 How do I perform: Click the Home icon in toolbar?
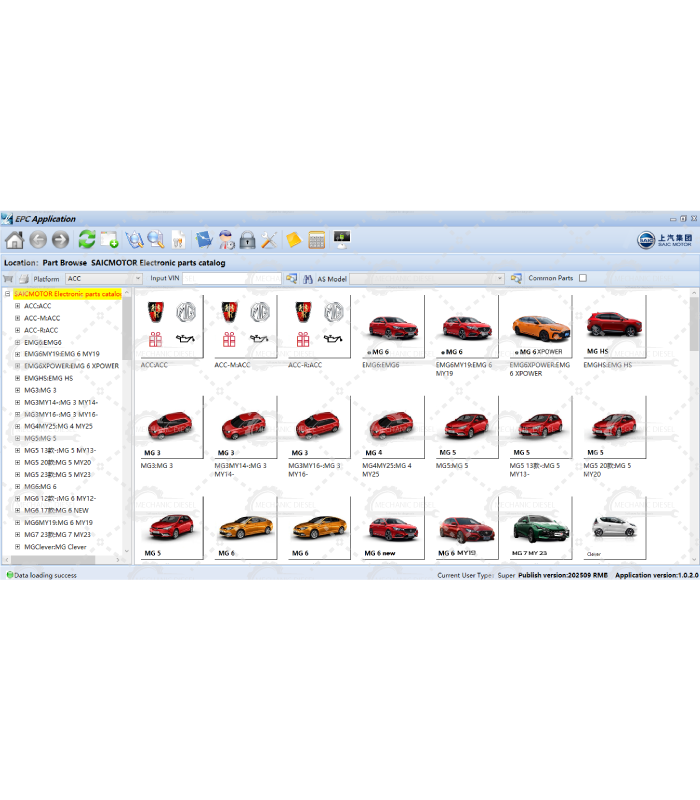click(x=14, y=240)
